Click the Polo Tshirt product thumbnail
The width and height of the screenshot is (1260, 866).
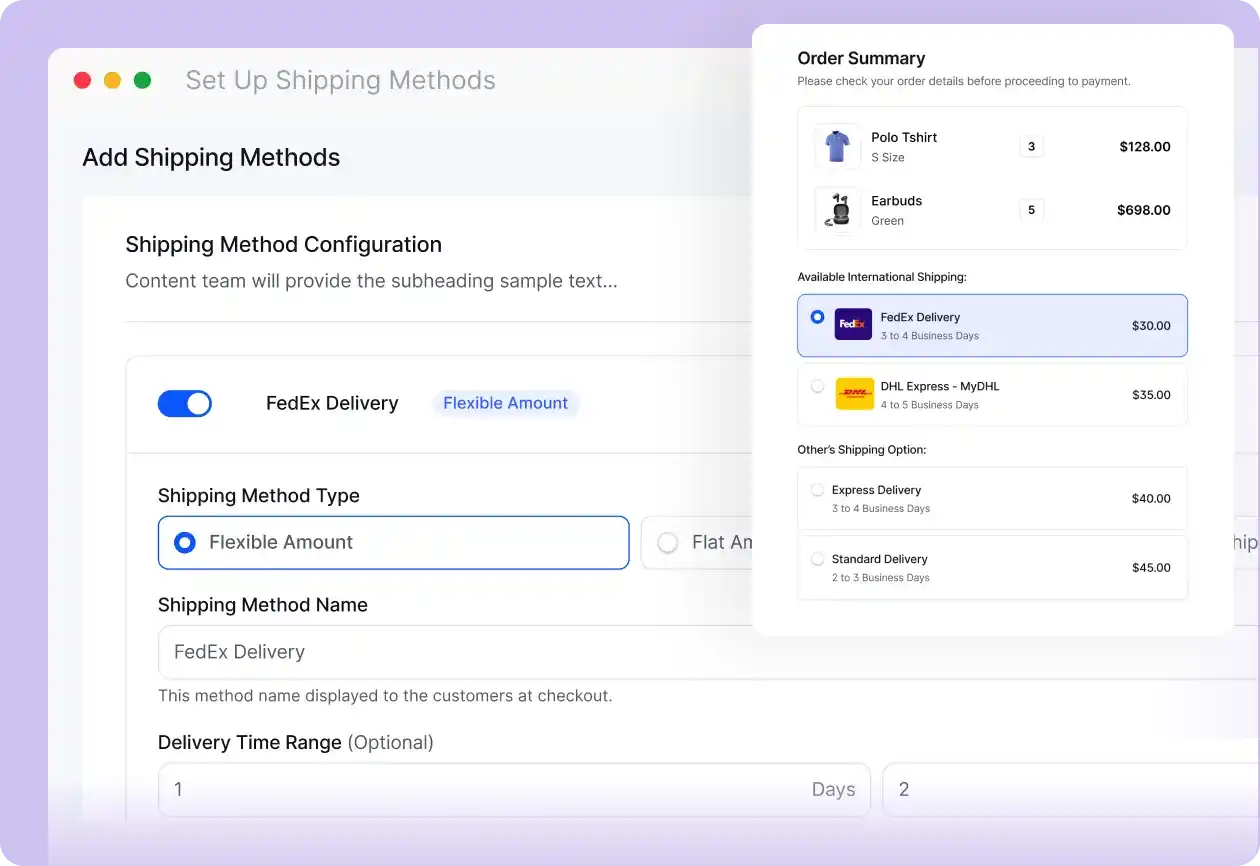[837, 146]
